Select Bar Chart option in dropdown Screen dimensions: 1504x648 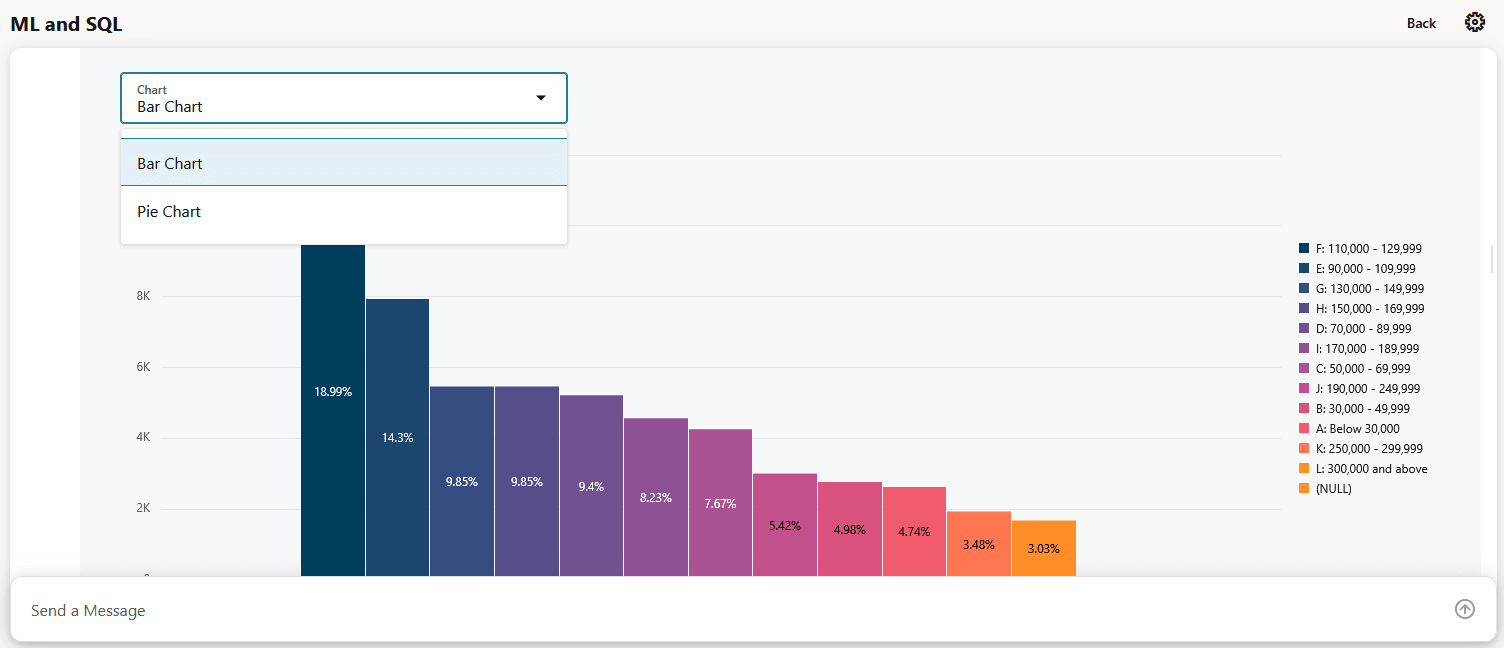pyautogui.click(x=344, y=163)
